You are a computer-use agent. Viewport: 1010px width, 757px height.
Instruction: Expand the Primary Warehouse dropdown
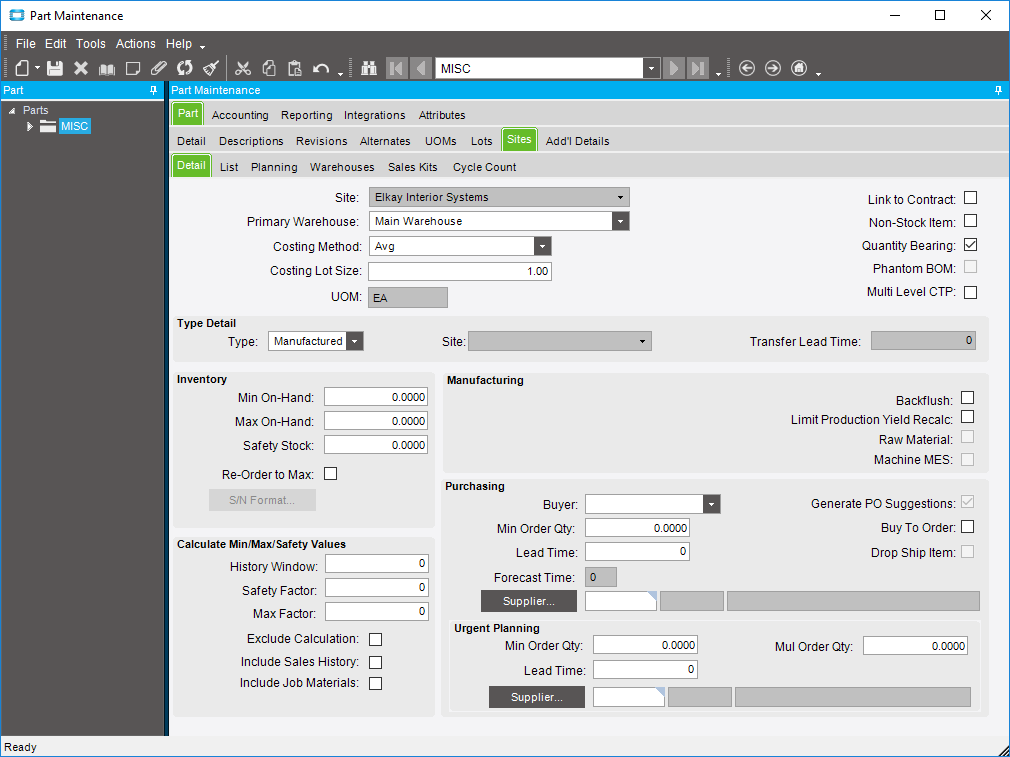tap(622, 221)
